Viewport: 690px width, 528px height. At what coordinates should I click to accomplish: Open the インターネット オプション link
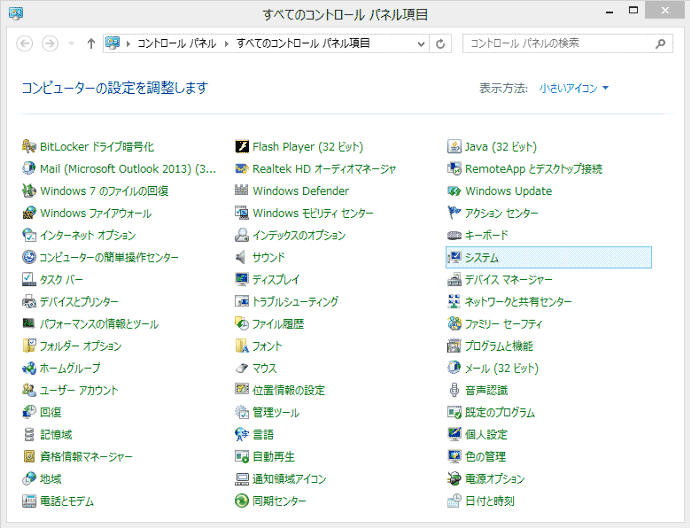point(88,235)
